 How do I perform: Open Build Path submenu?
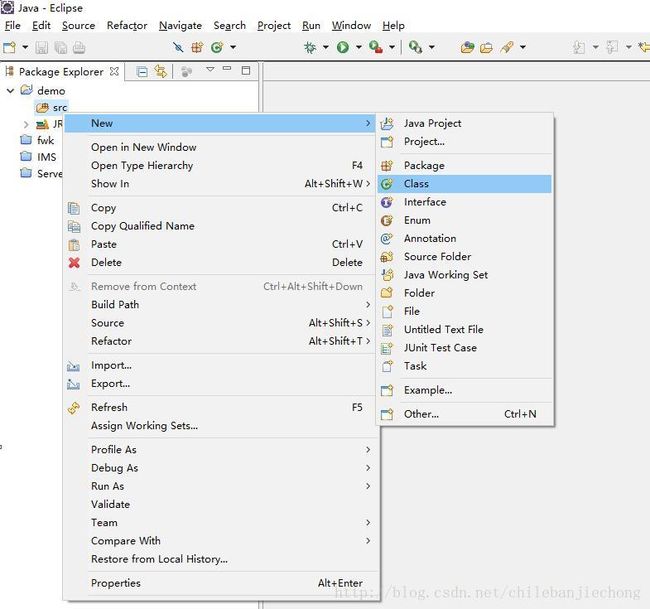coord(220,305)
